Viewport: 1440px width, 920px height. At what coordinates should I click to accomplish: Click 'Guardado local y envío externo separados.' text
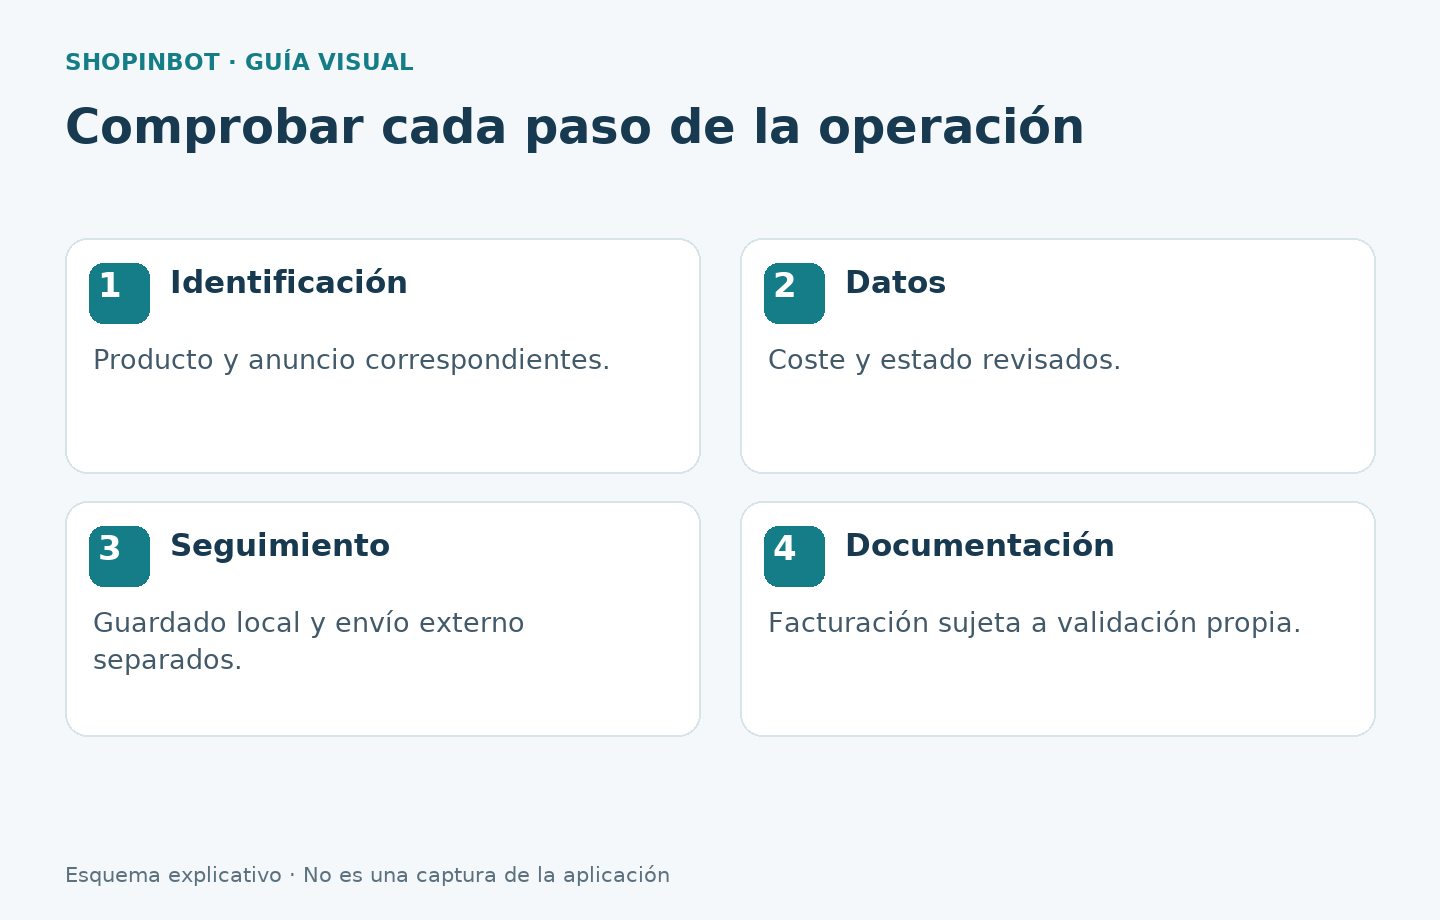coord(309,641)
